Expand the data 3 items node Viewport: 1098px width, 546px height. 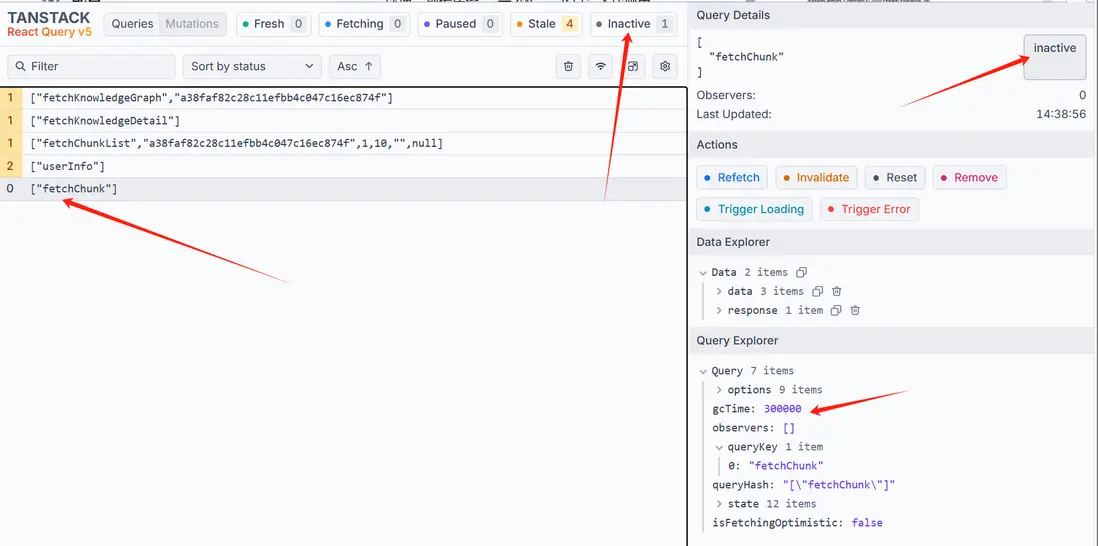[719, 291]
